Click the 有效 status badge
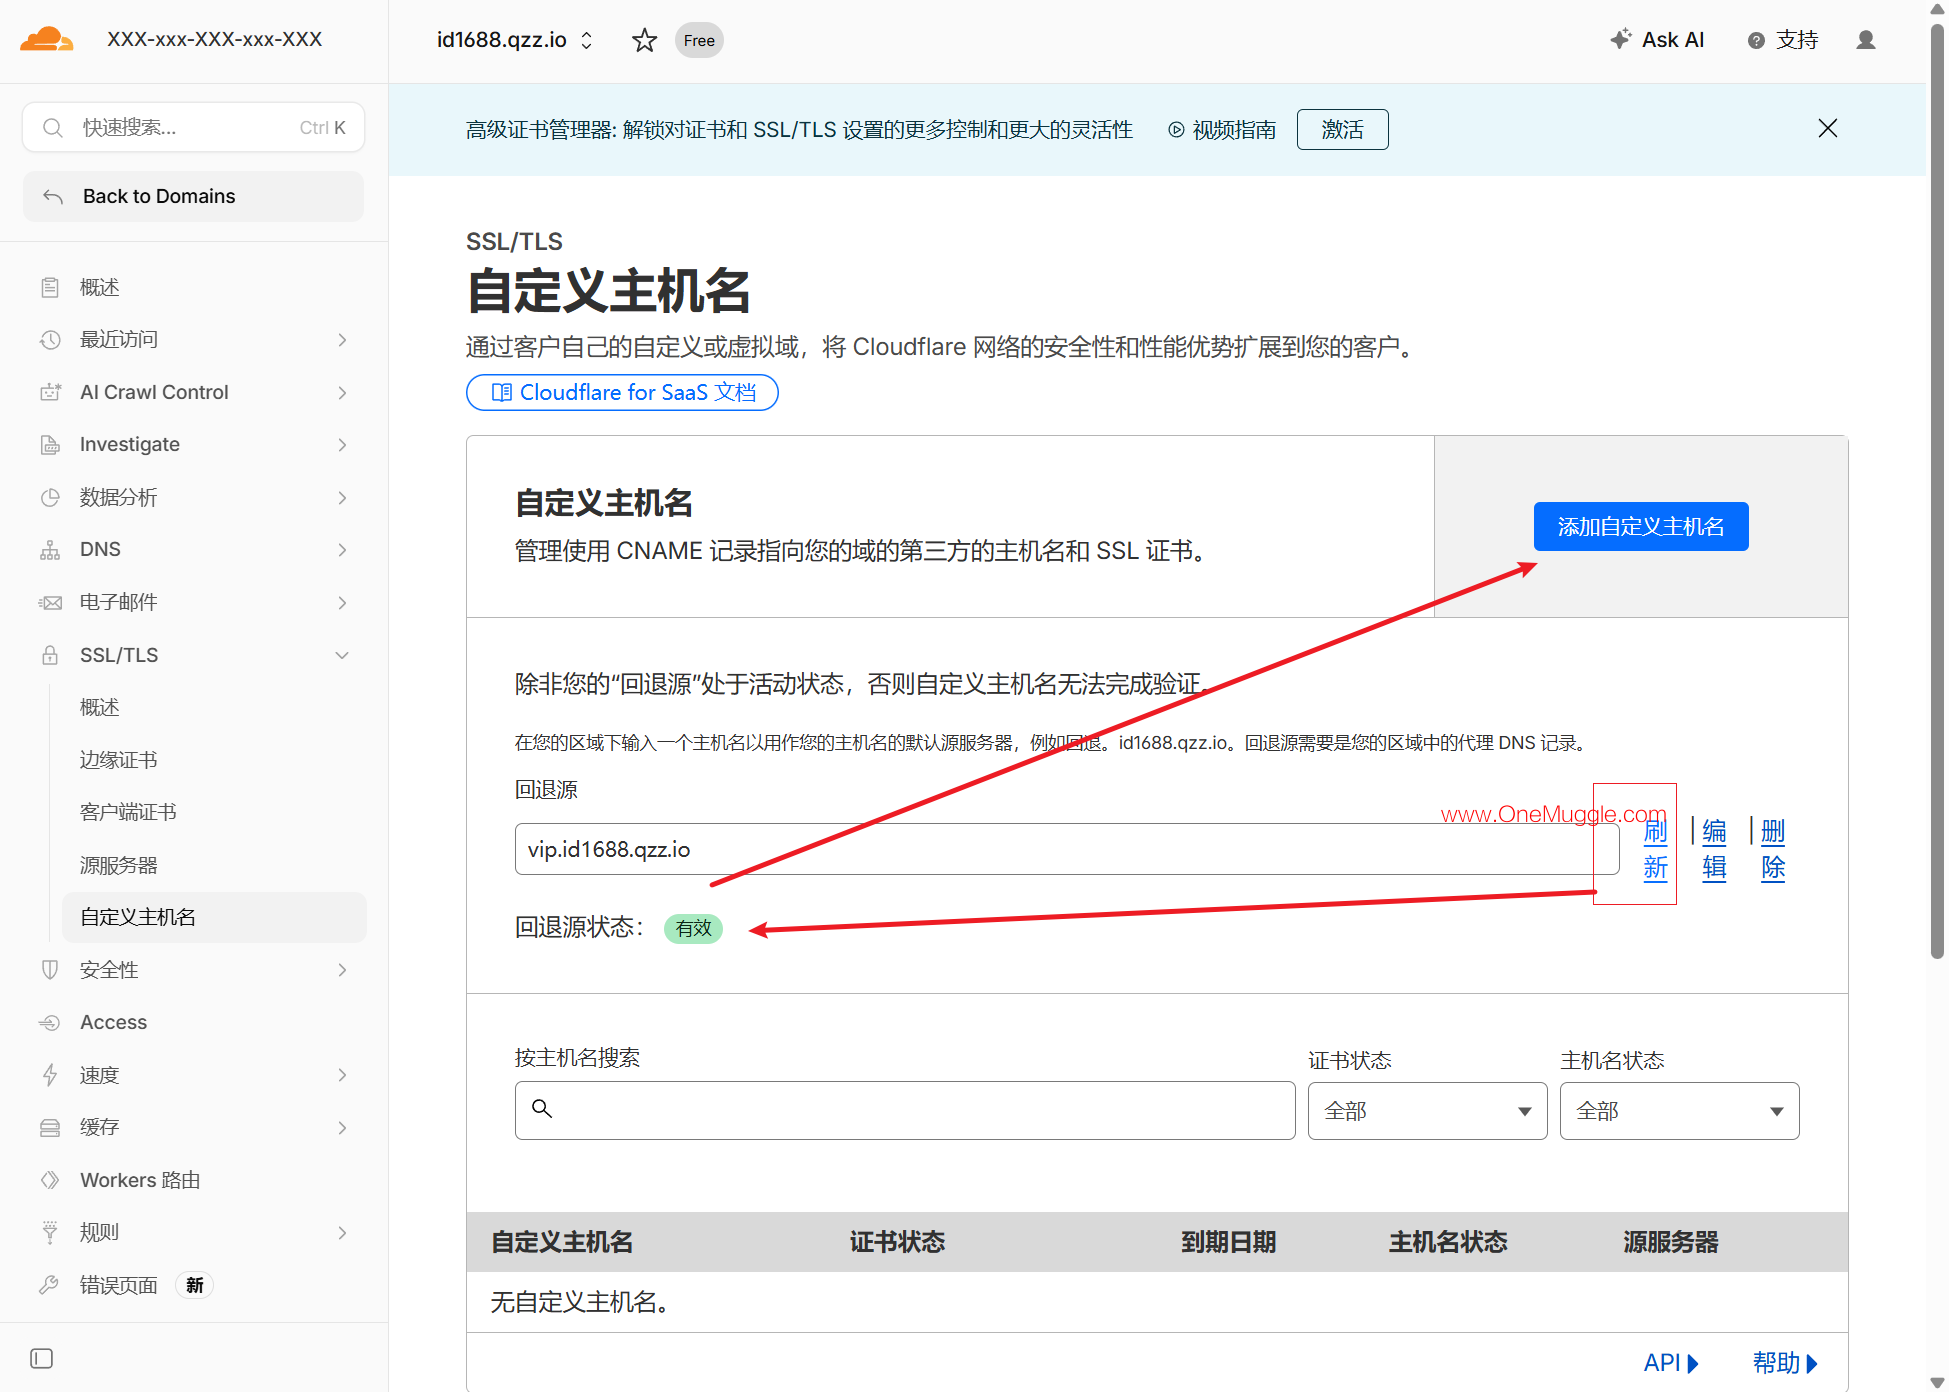The image size is (1949, 1392). click(x=693, y=928)
